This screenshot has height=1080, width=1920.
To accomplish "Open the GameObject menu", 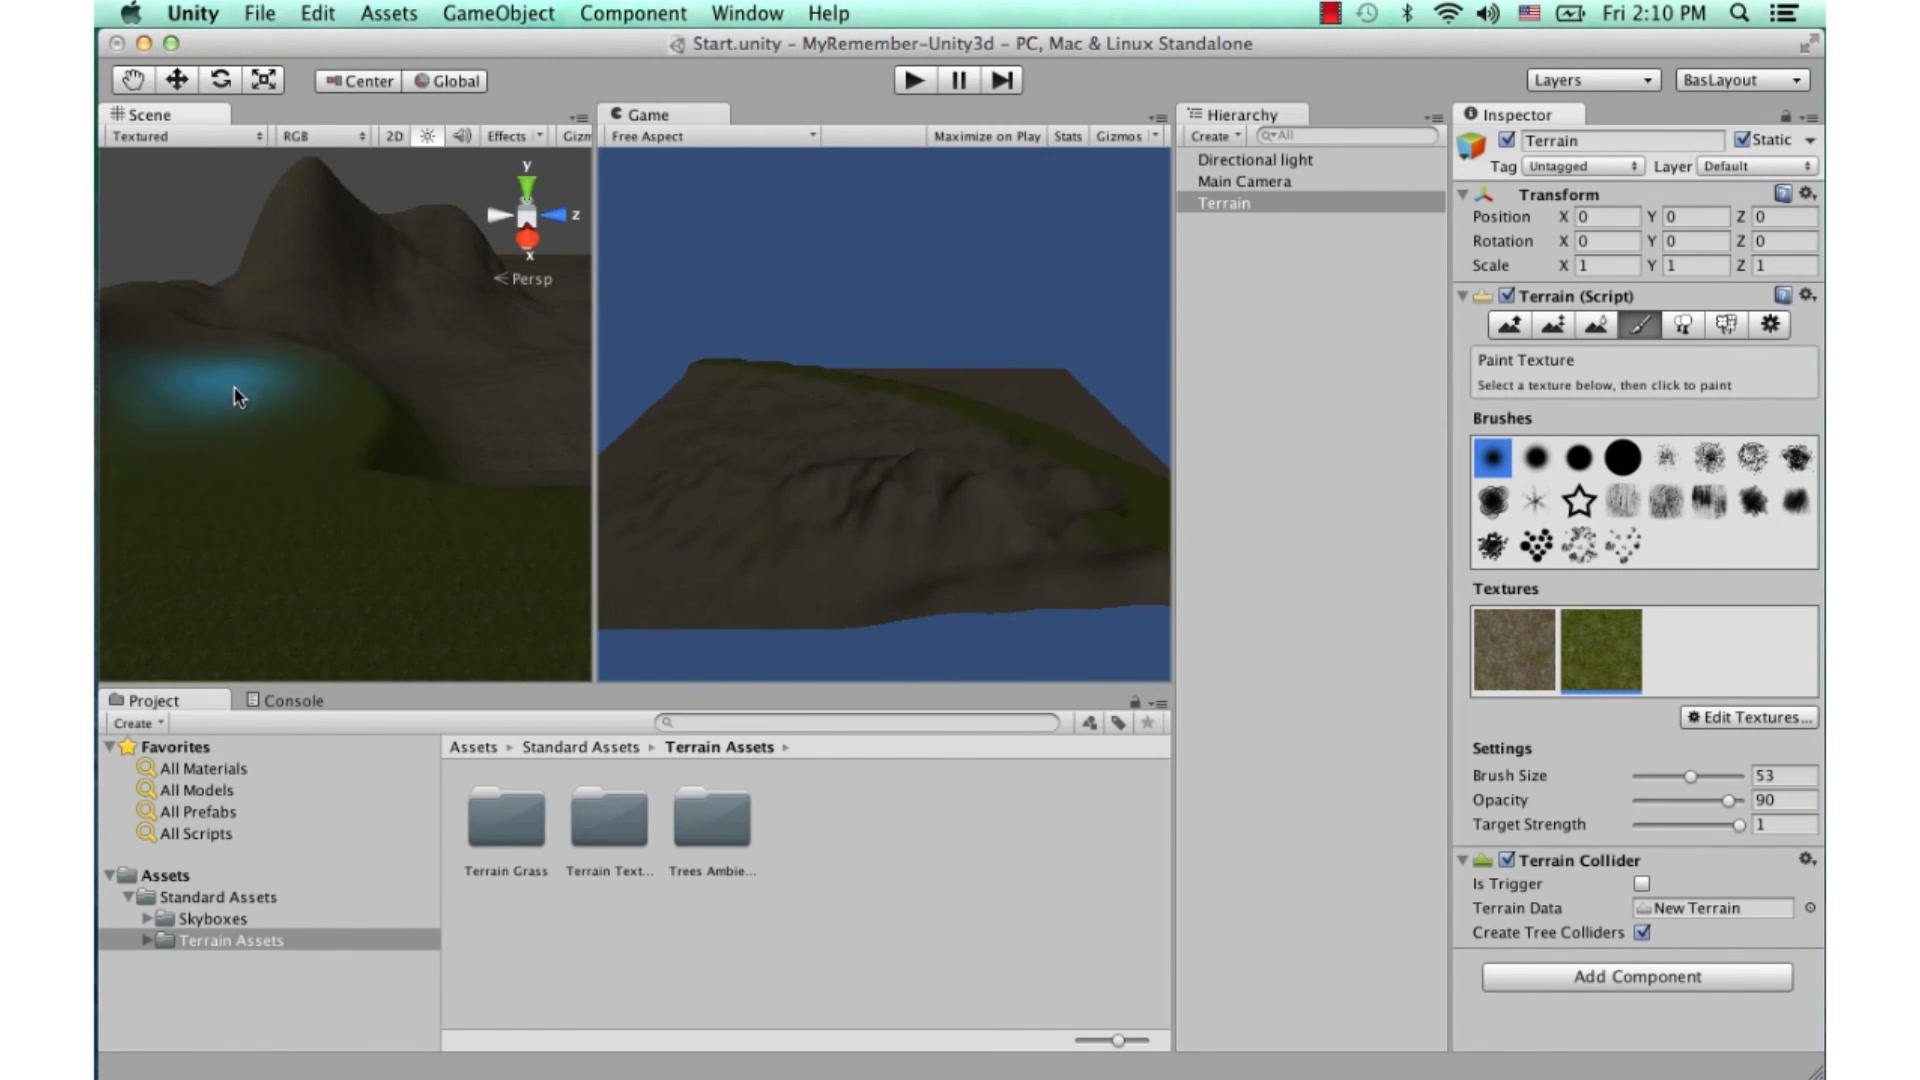I will coord(498,13).
